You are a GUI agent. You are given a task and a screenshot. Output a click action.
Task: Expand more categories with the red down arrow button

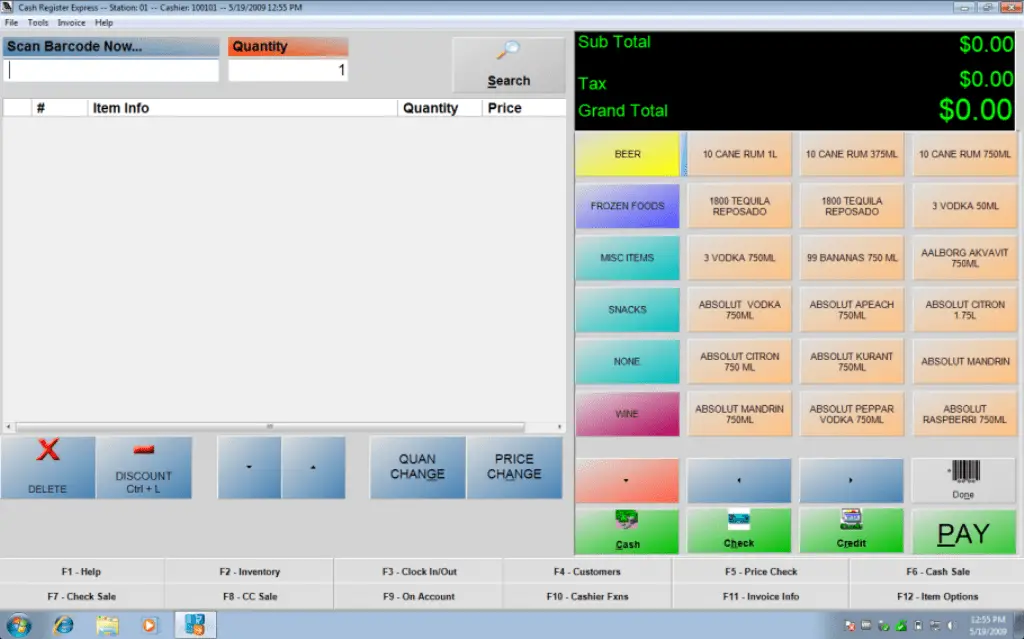pyautogui.click(x=627, y=480)
